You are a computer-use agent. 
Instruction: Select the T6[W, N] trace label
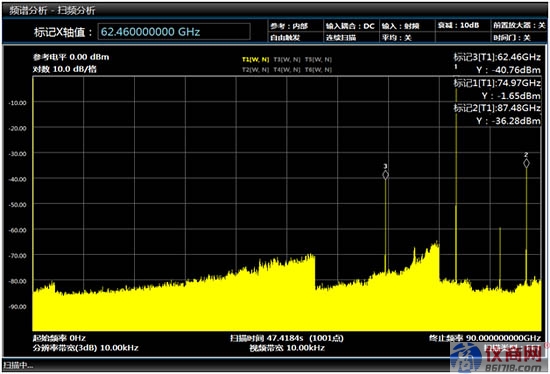[x=318, y=70]
